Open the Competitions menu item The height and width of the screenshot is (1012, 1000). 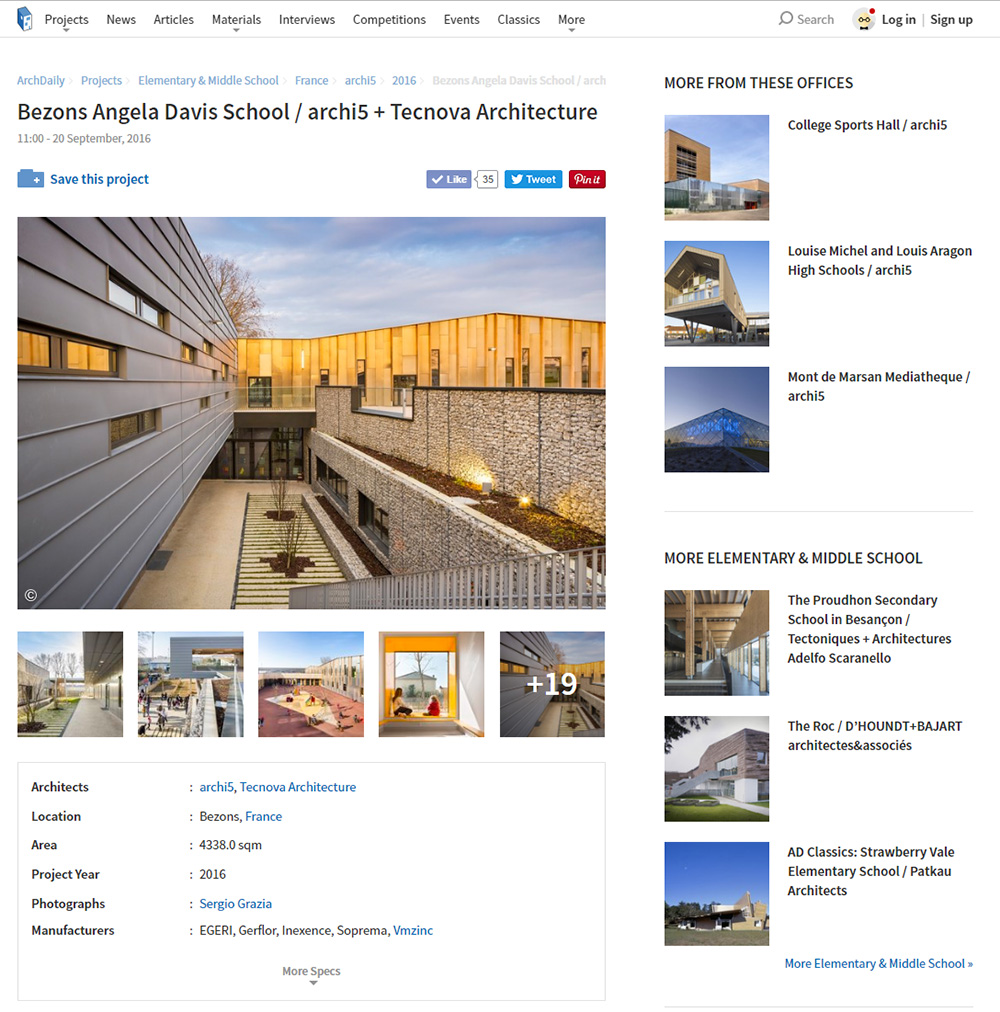[389, 19]
